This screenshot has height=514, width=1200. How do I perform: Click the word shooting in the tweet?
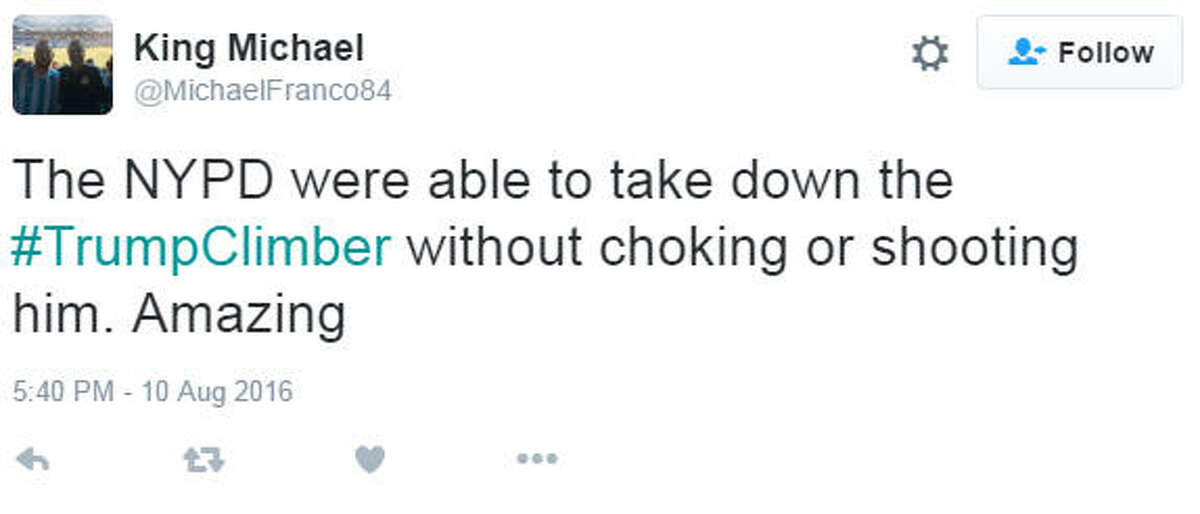[x=974, y=249]
